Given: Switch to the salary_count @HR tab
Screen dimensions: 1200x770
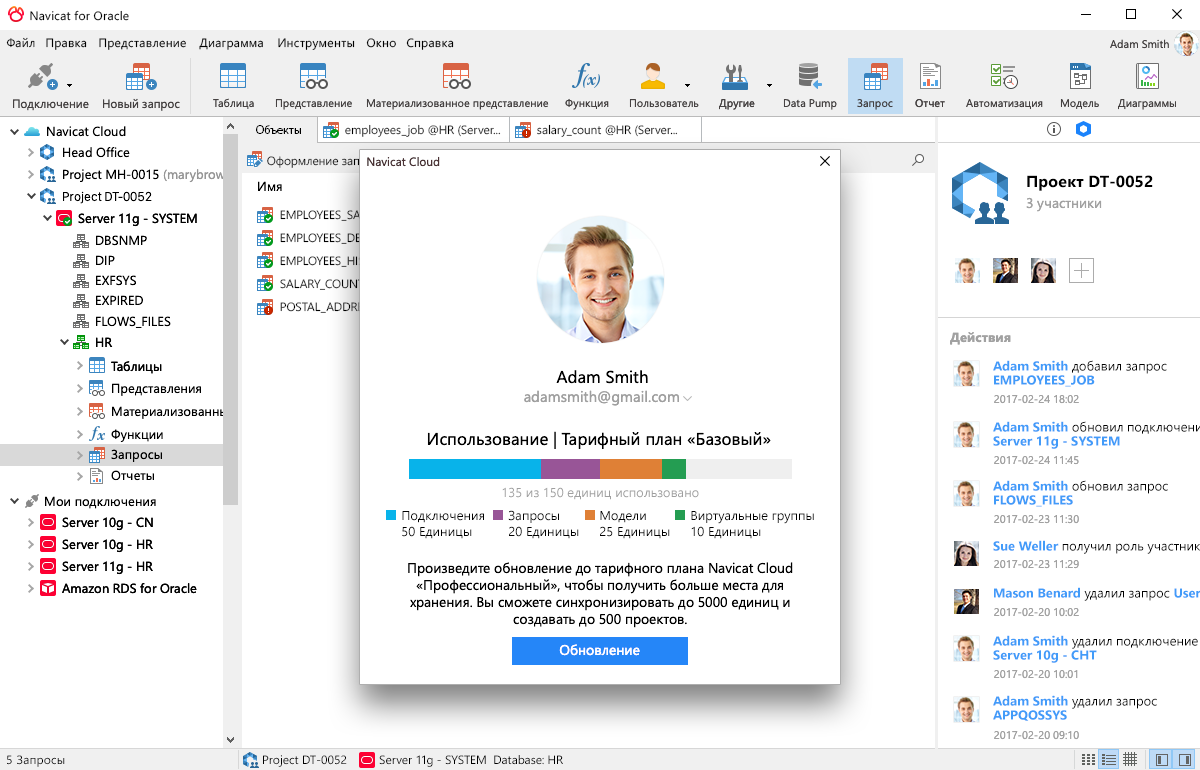Looking at the screenshot, I should point(605,130).
